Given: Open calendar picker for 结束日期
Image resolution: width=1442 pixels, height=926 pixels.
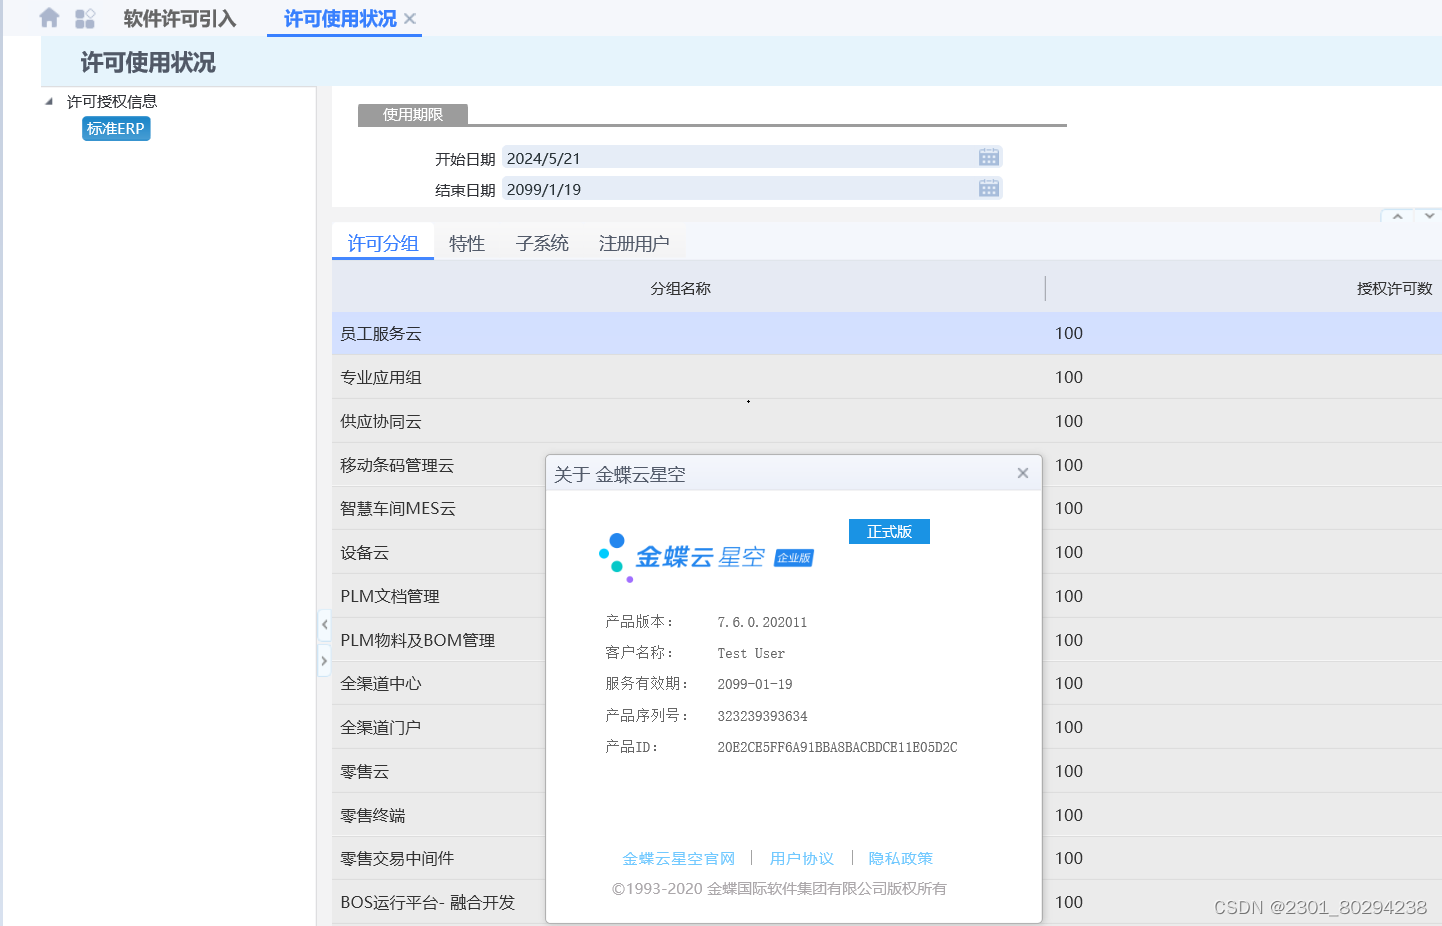Looking at the screenshot, I should pyautogui.click(x=989, y=188).
